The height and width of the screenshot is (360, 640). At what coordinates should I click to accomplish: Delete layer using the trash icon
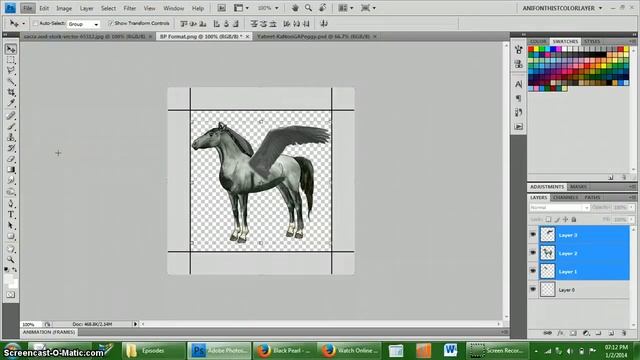click(x=624, y=333)
